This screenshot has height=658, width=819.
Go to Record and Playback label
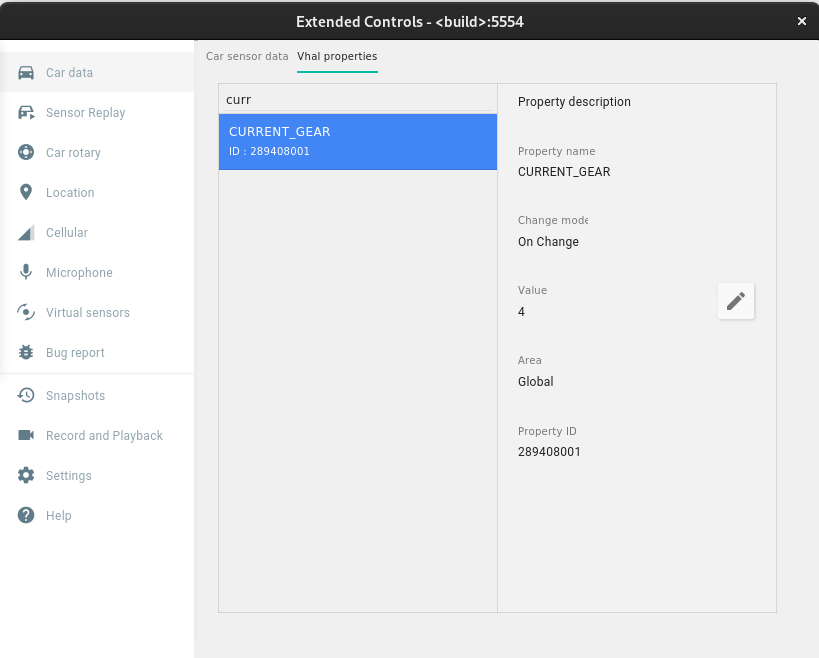coord(104,436)
